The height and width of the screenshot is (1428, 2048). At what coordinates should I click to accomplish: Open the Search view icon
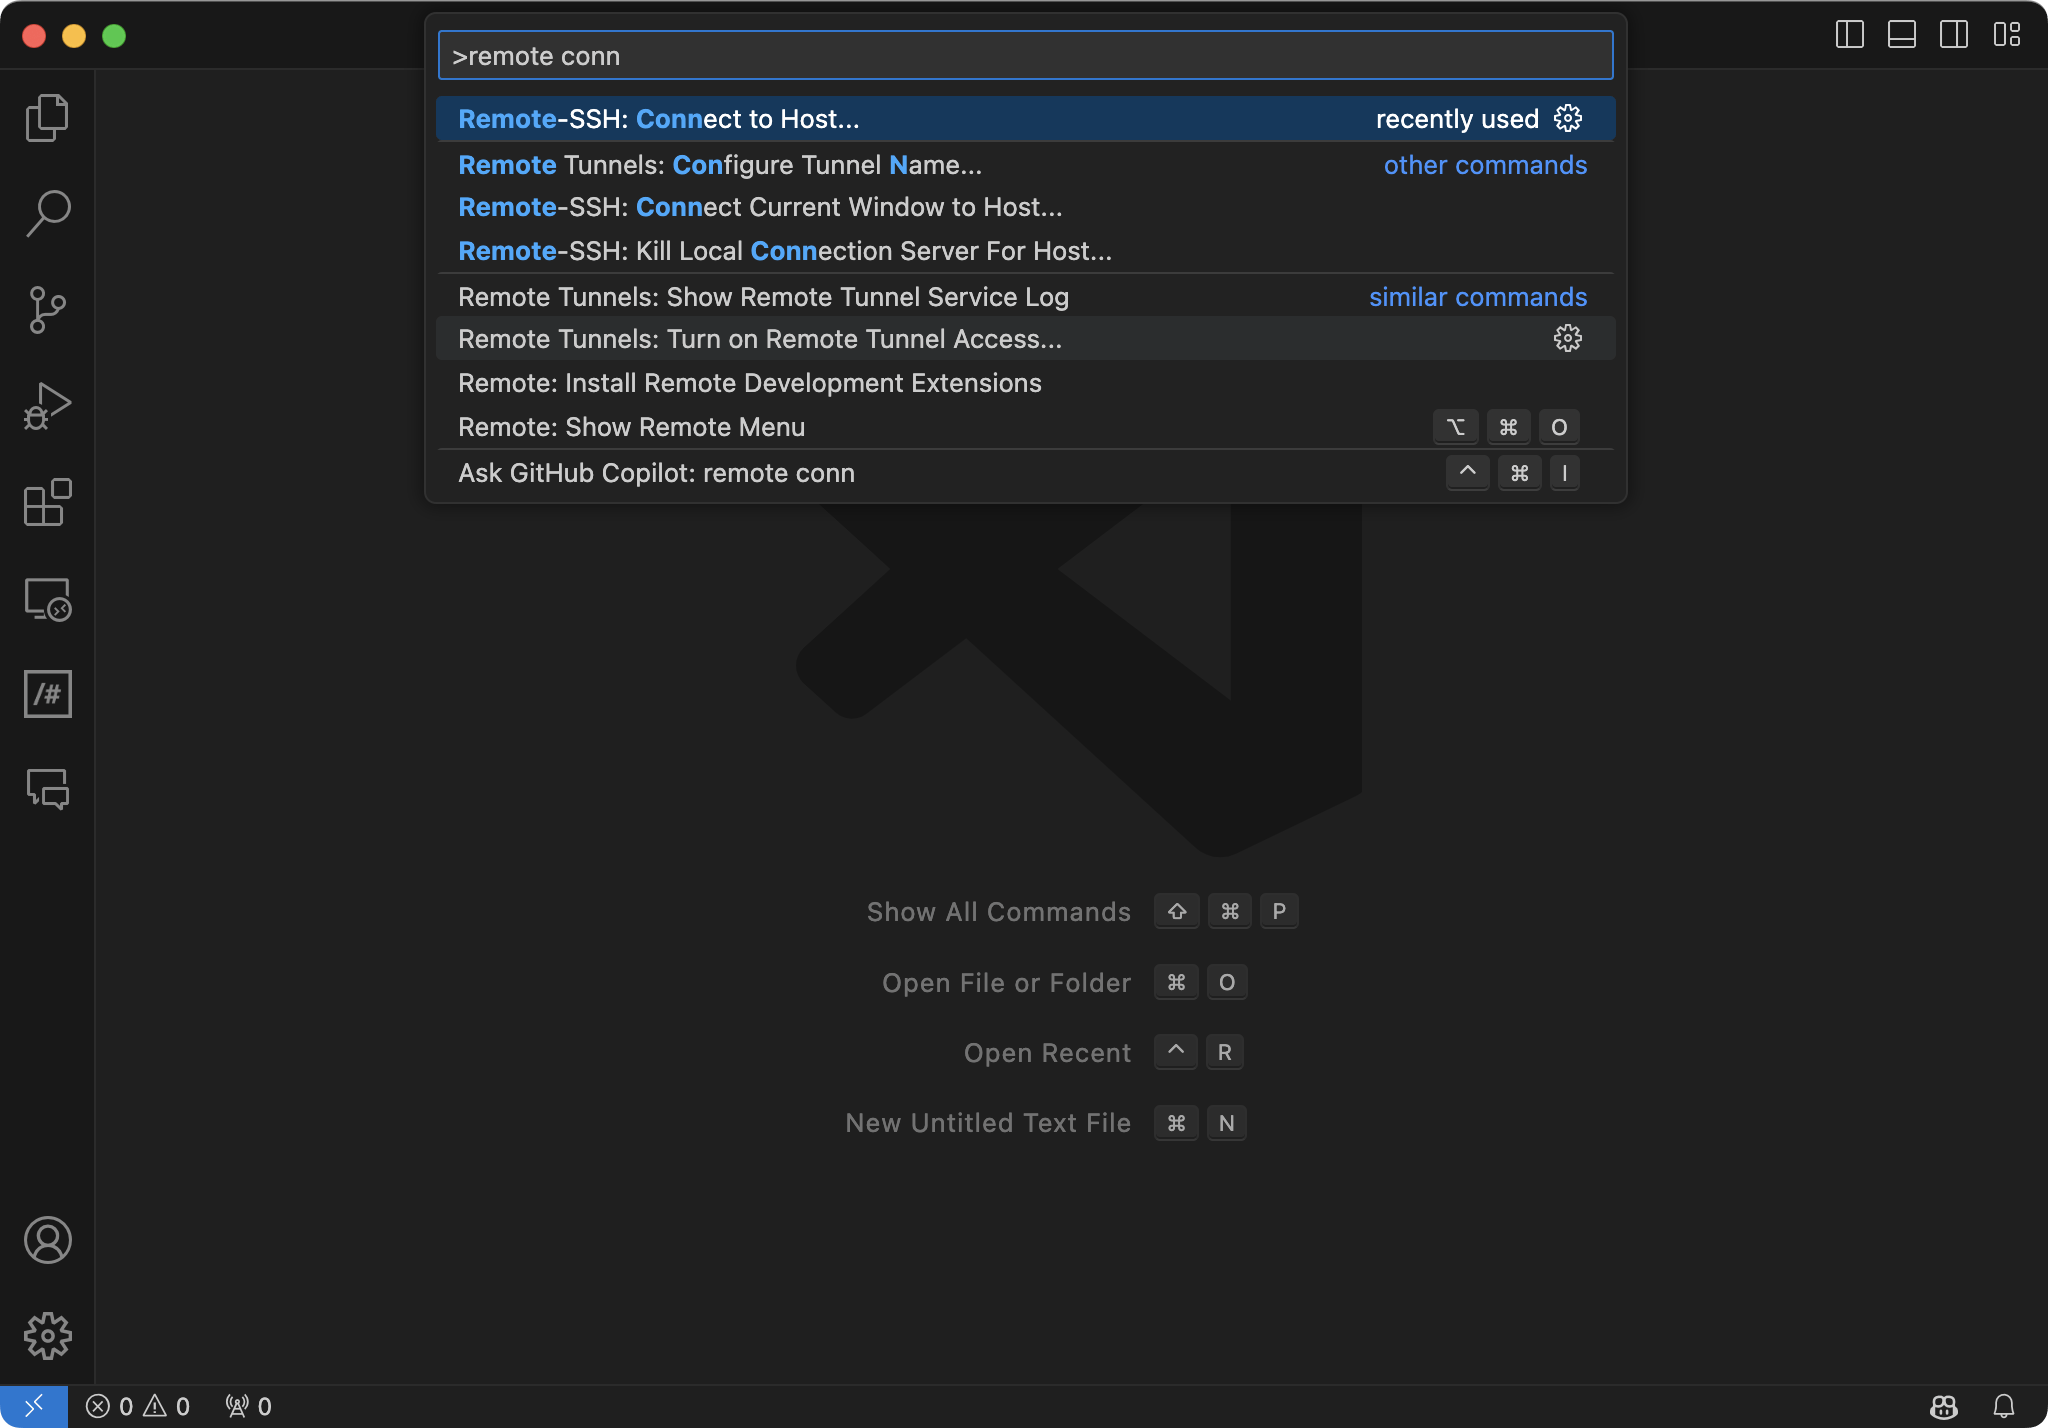pos(47,214)
